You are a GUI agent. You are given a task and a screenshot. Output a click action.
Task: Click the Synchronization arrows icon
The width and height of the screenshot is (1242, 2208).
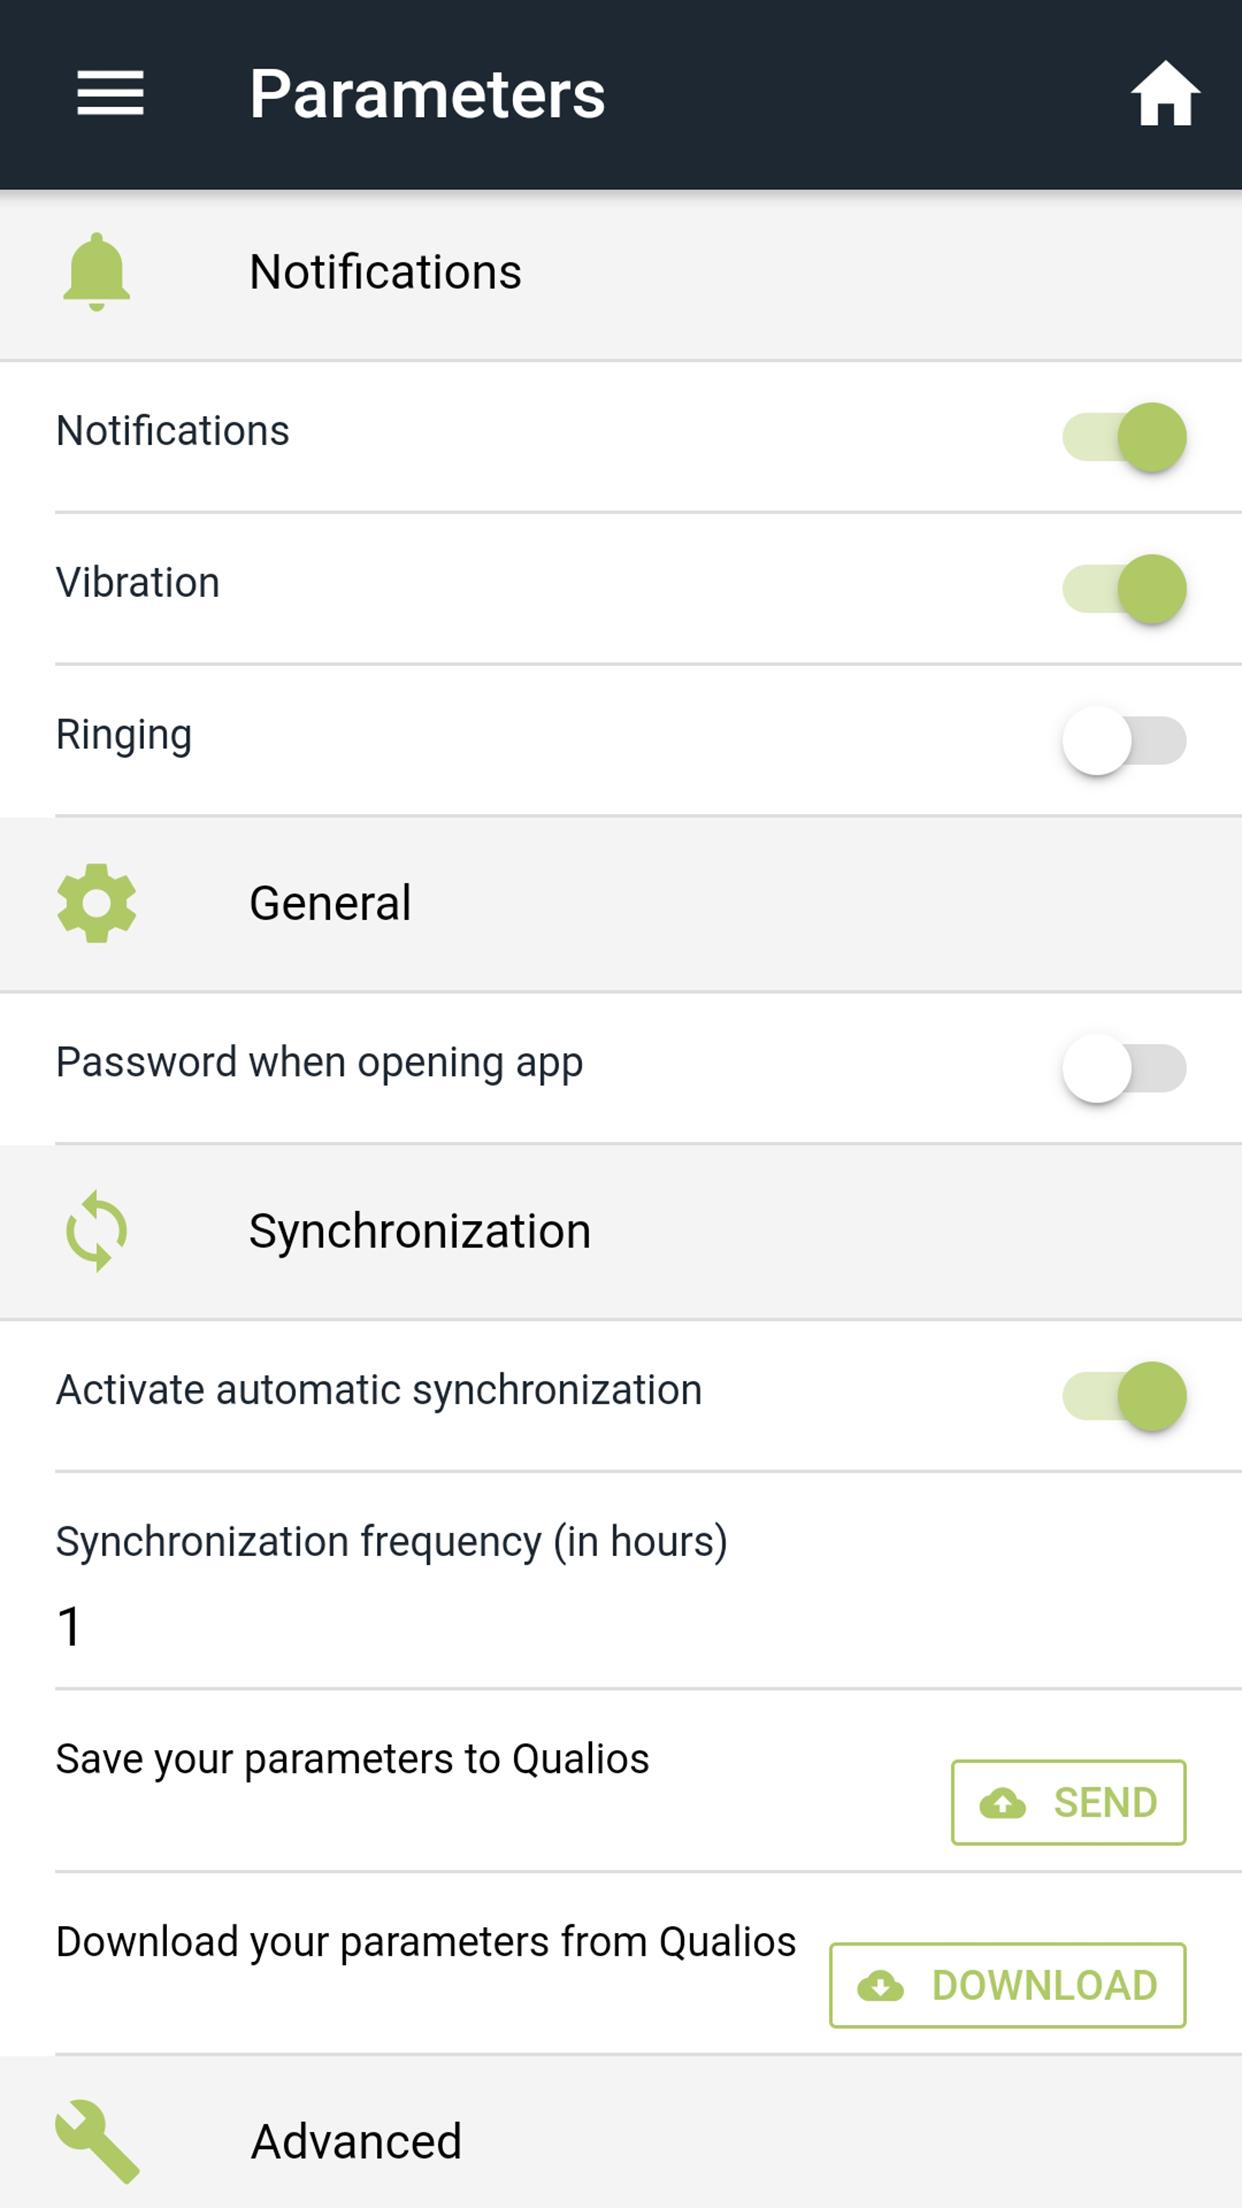(x=96, y=1231)
